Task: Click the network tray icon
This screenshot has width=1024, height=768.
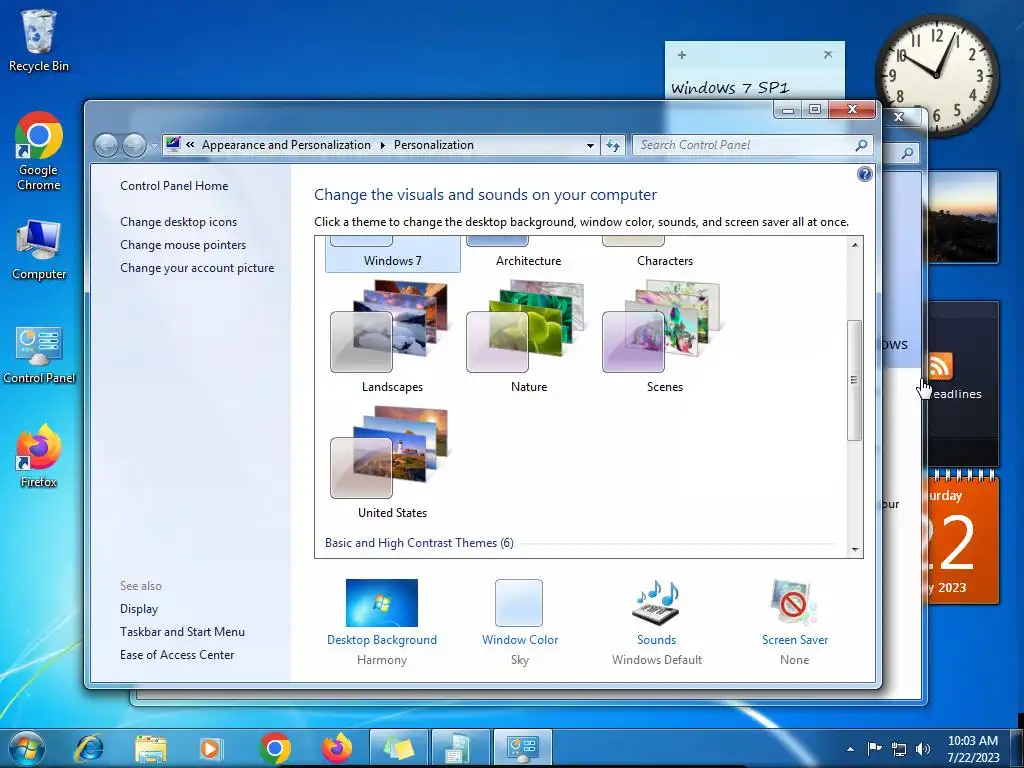Action: [x=899, y=749]
